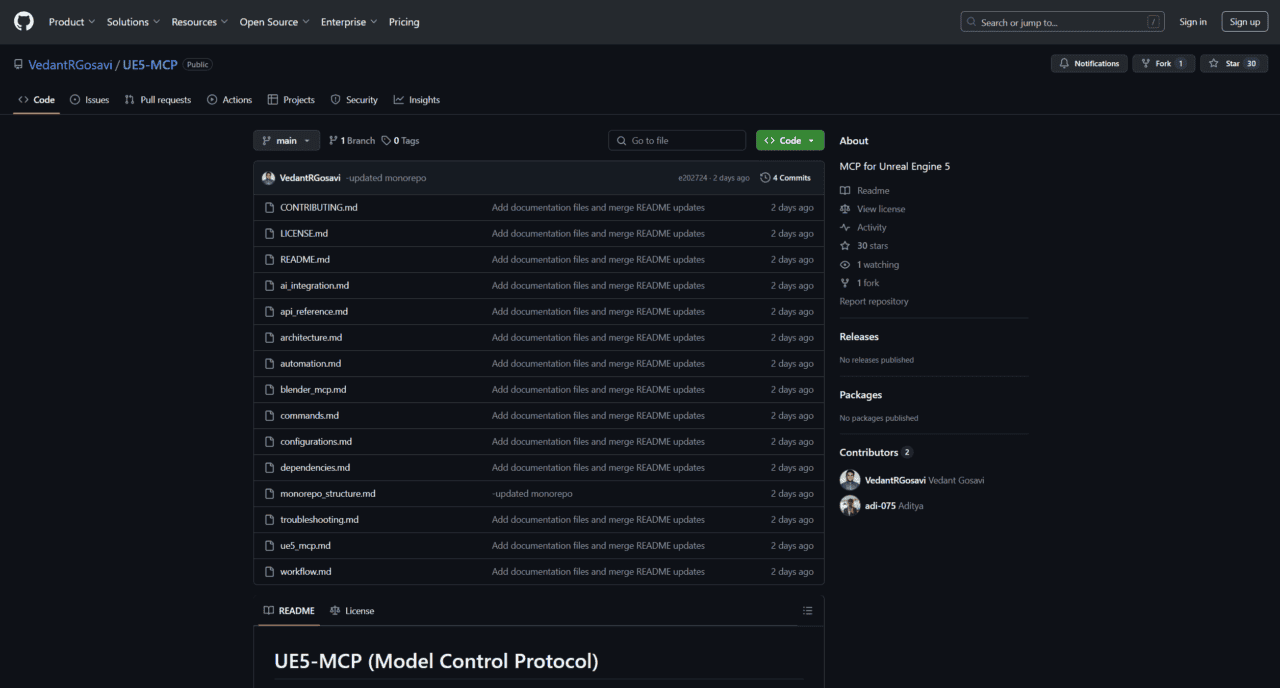The image size is (1280, 688).
Task: Focus the Search or jump to field
Action: [x=1062, y=22]
